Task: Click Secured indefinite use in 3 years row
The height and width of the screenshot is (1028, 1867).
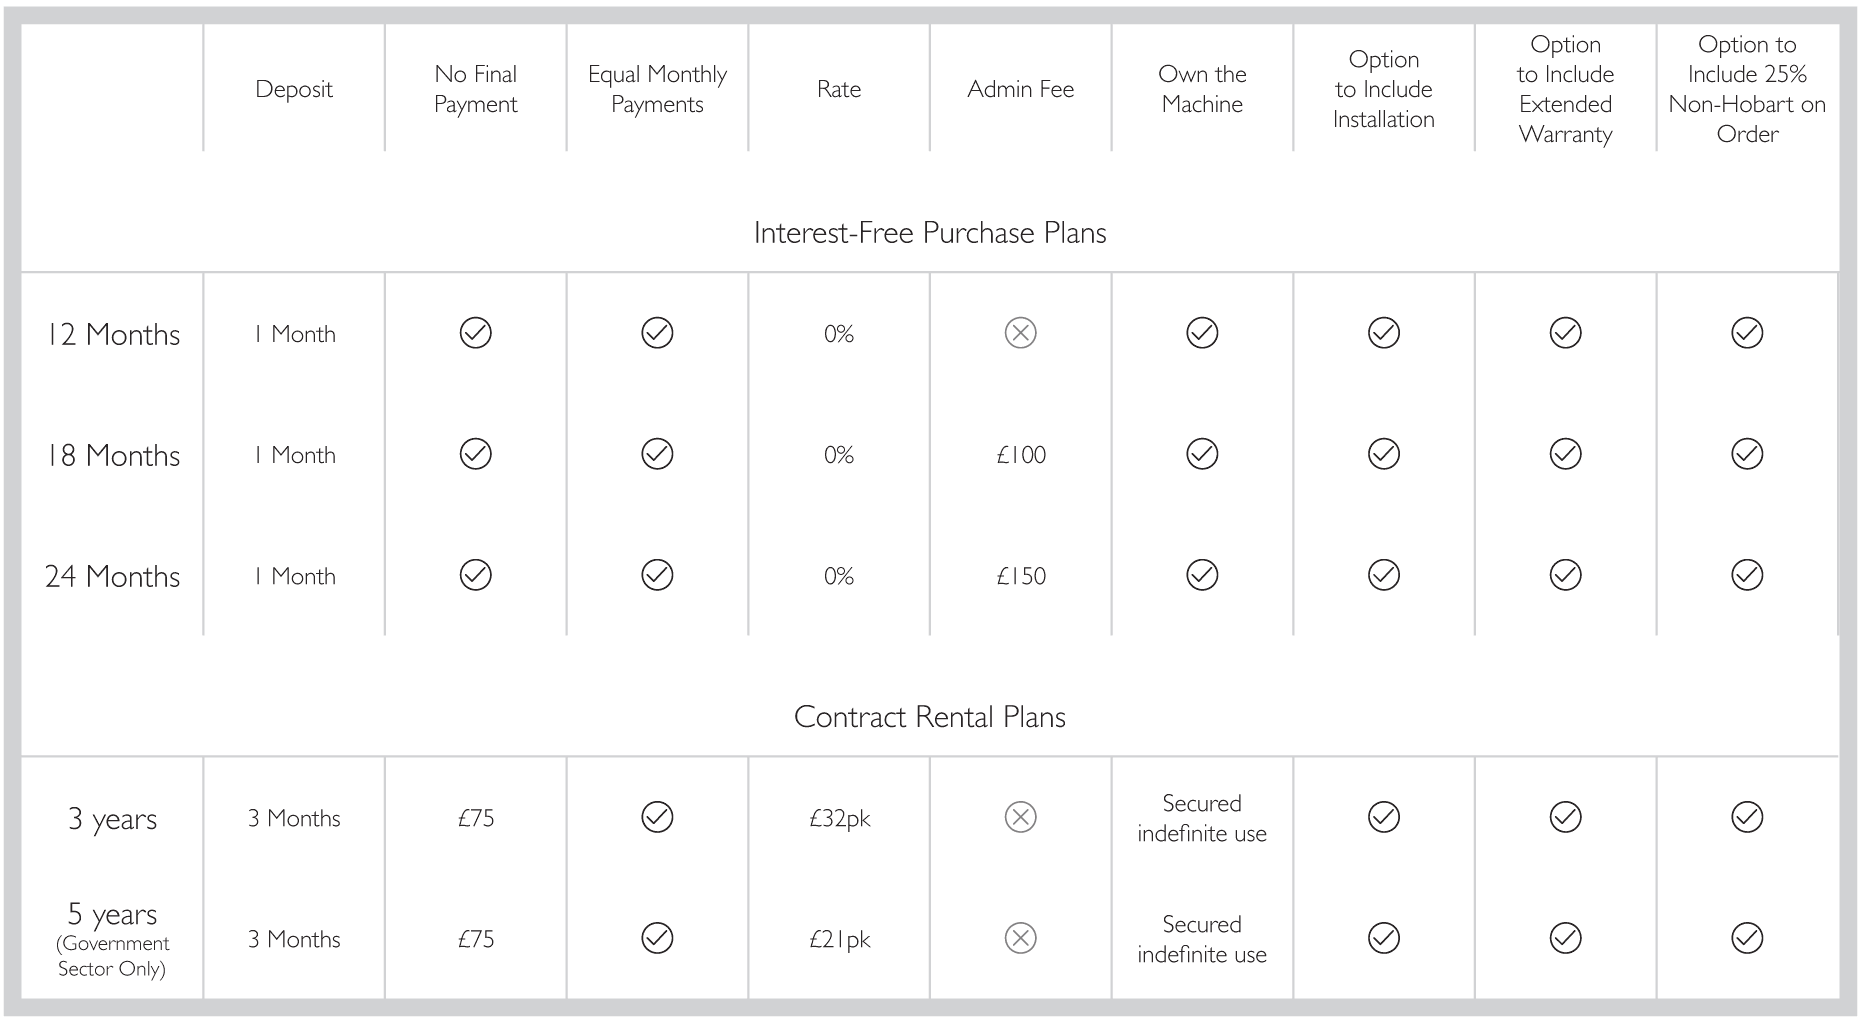Action: (x=1202, y=818)
